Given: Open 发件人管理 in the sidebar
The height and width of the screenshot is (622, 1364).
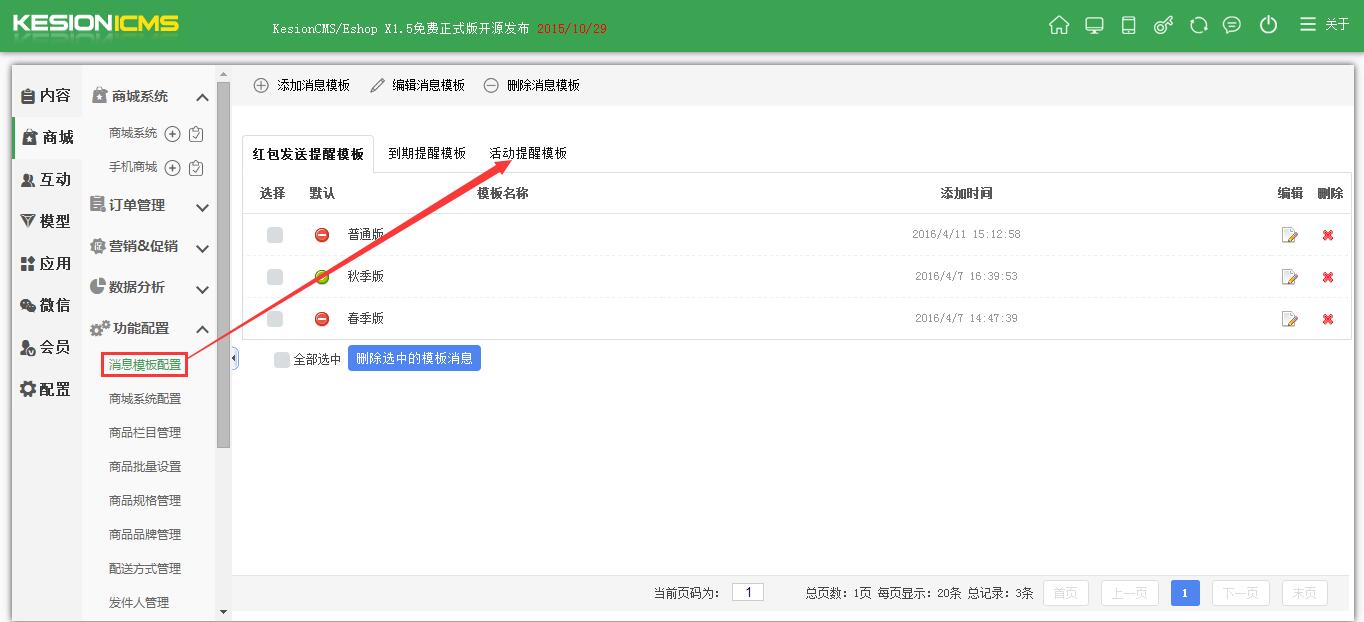Looking at the screenshot, I should click(139, 603).
